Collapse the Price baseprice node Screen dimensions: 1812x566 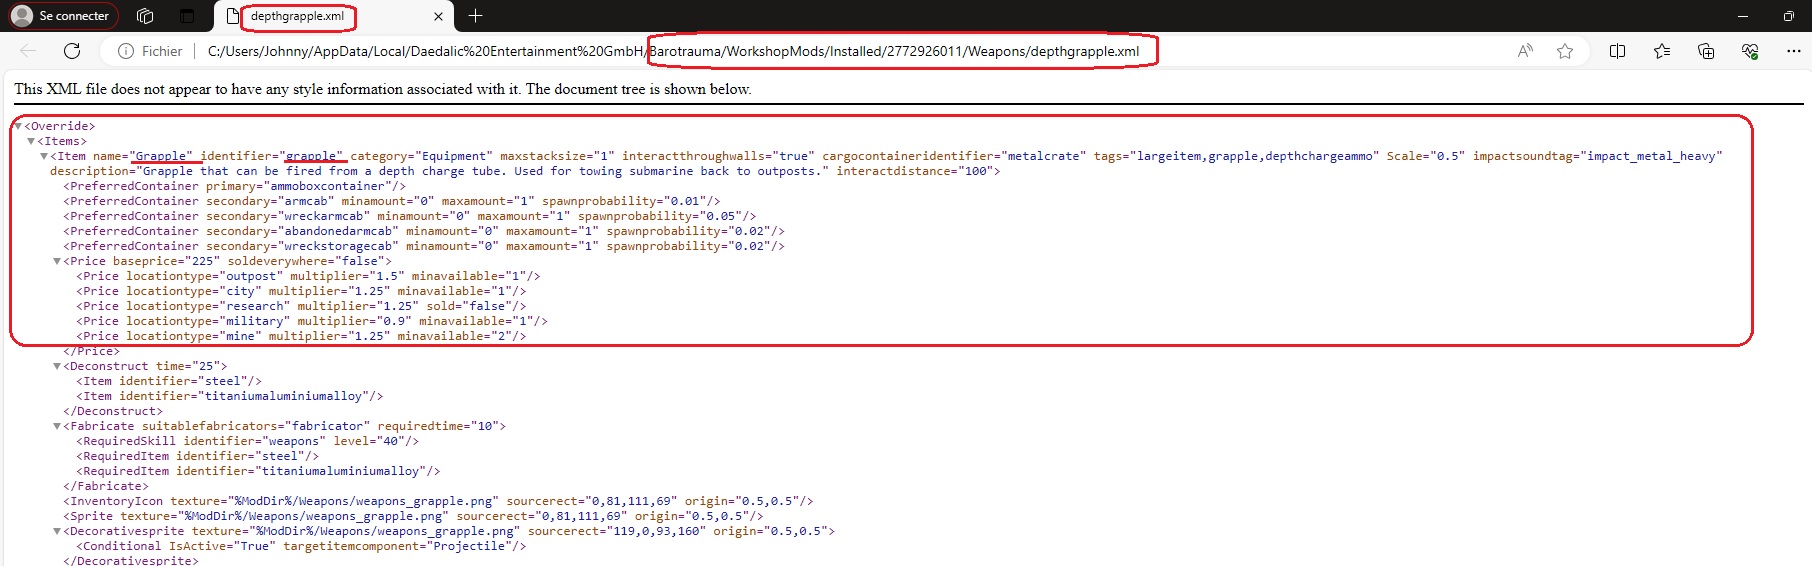pos(57,261)
